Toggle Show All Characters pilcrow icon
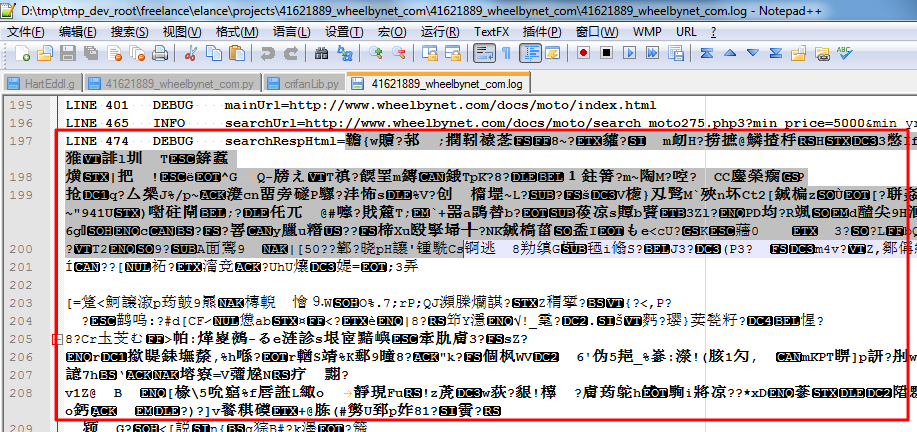This screenshot has width=917, height=432. point(506,53)
